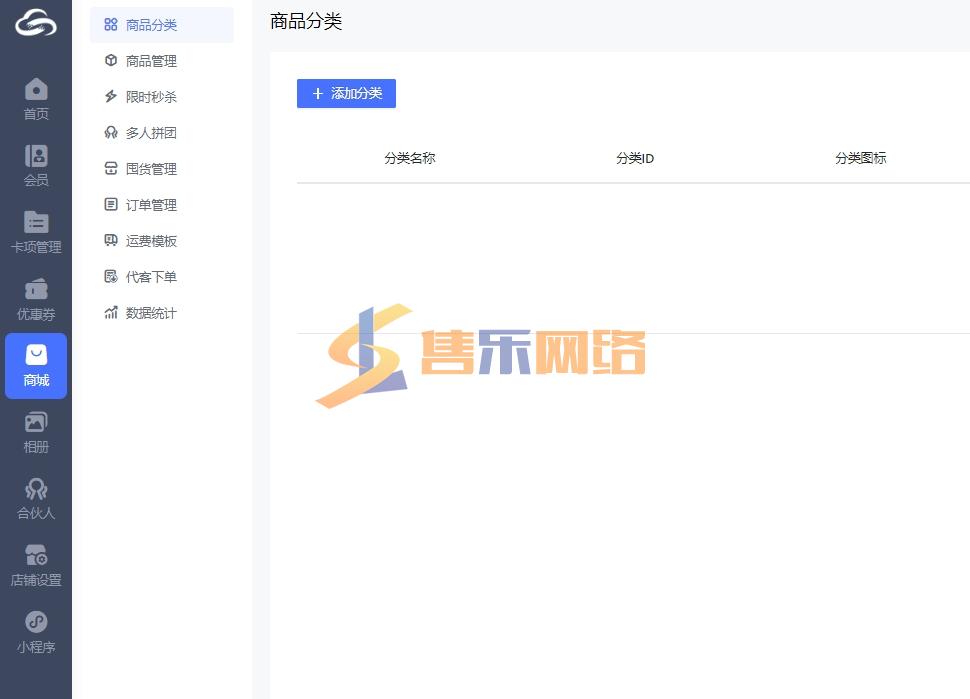Click the cloud logo icon
This screenshot has width=970, height=699.
tap(36, 23)
